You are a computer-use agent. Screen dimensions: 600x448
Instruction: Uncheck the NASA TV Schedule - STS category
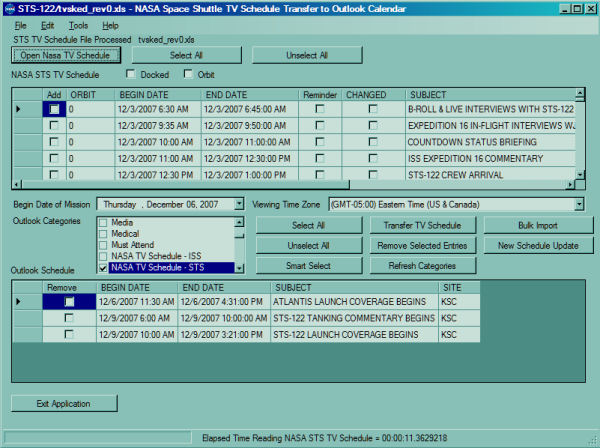point(103,267)
